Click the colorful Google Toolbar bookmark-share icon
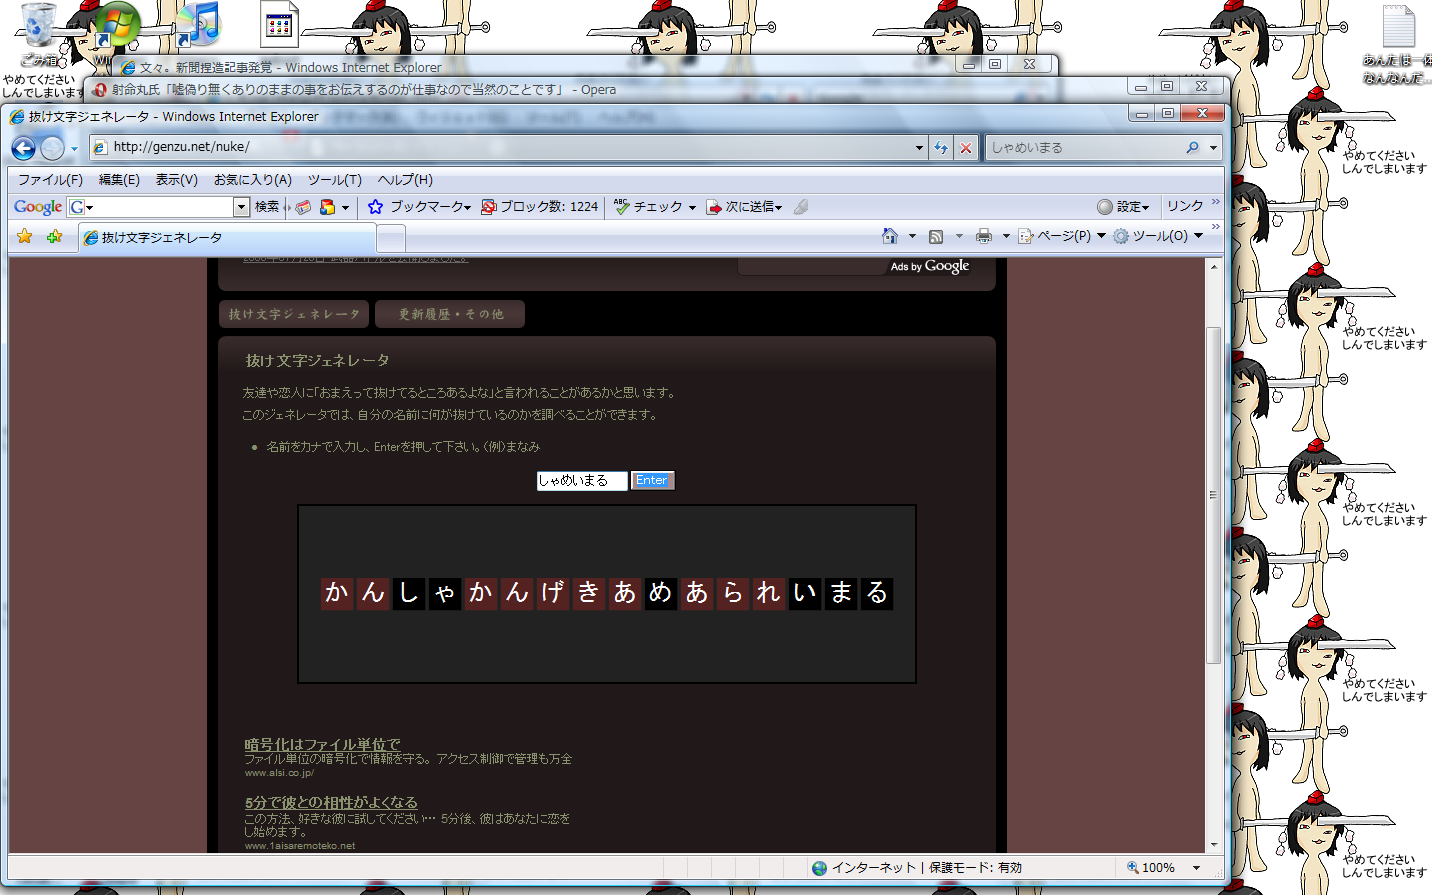Screen dimensions: 1432x895 click(x=327, y=207)
